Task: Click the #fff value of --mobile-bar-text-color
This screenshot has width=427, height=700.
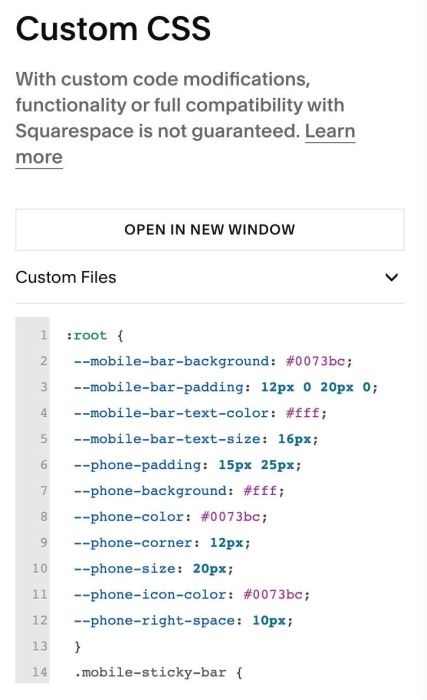Action: point(303,412)
